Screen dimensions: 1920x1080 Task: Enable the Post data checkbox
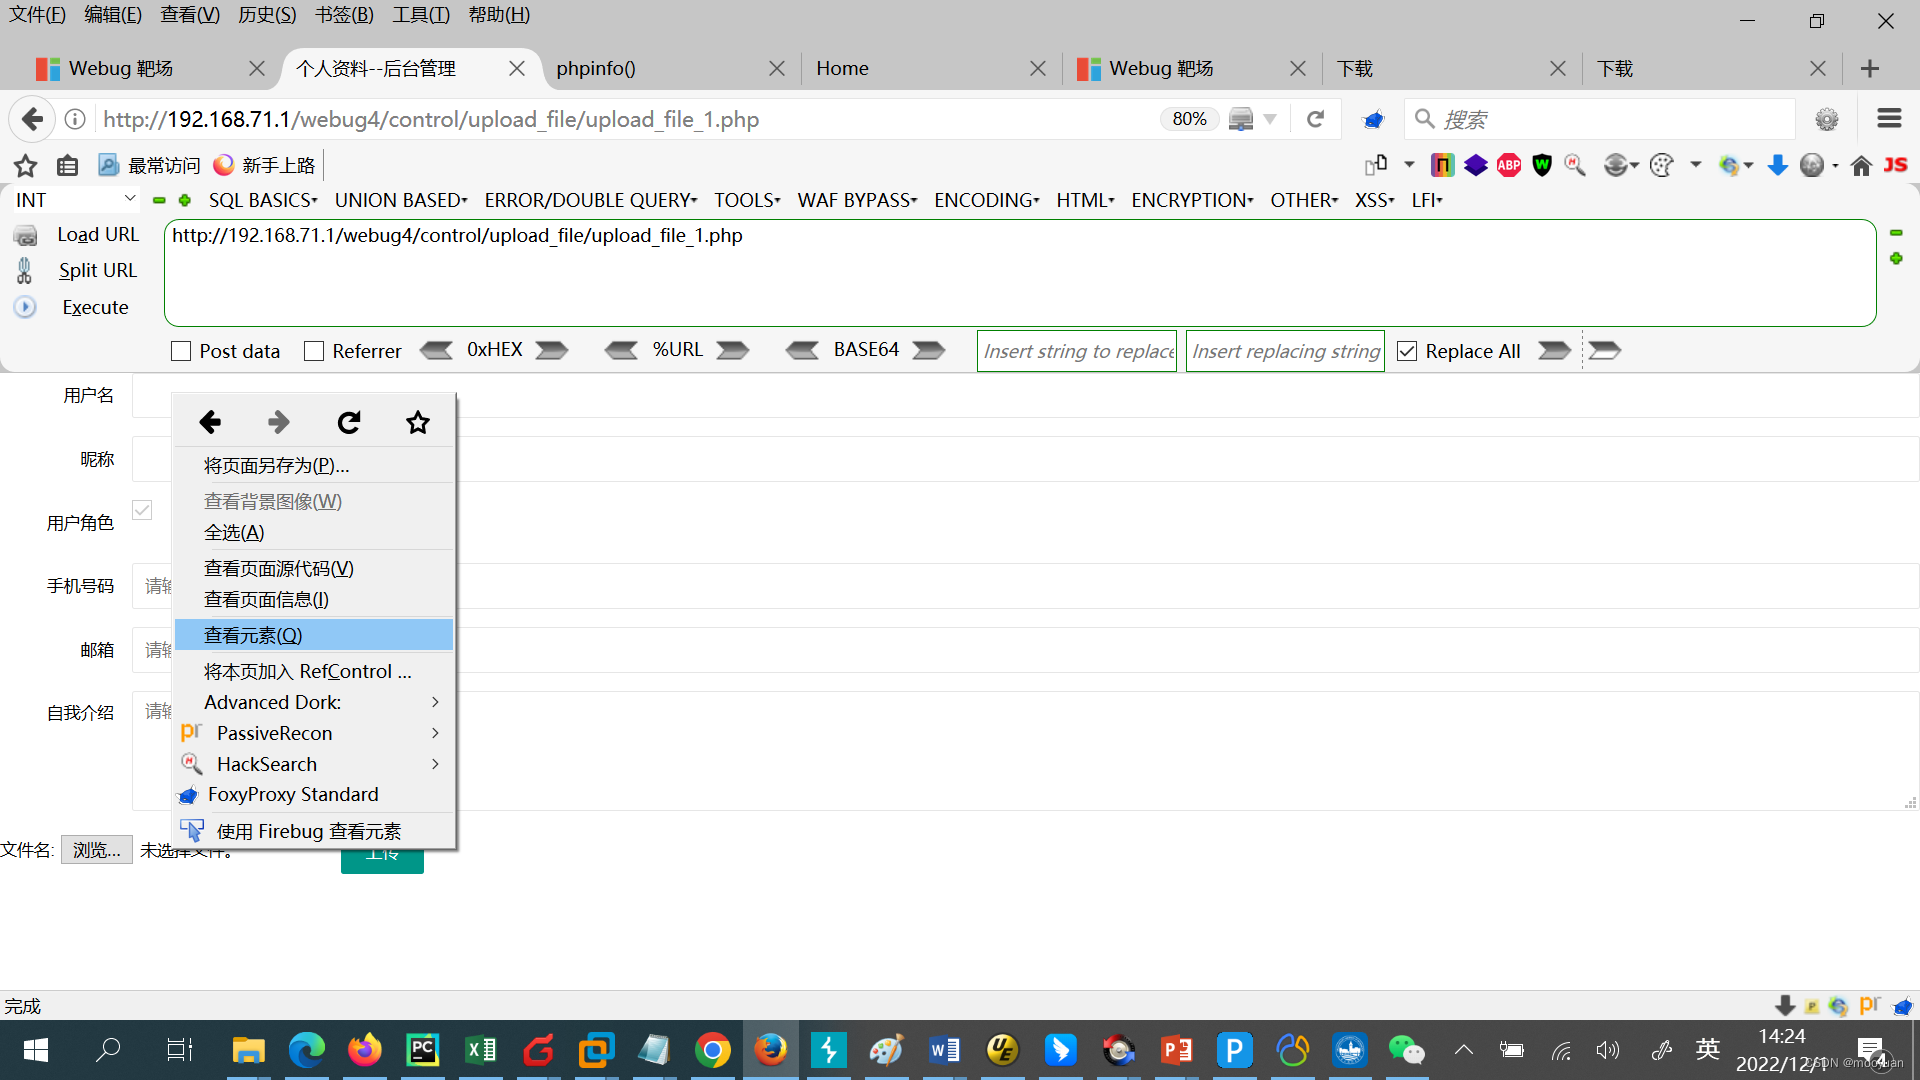181,352
